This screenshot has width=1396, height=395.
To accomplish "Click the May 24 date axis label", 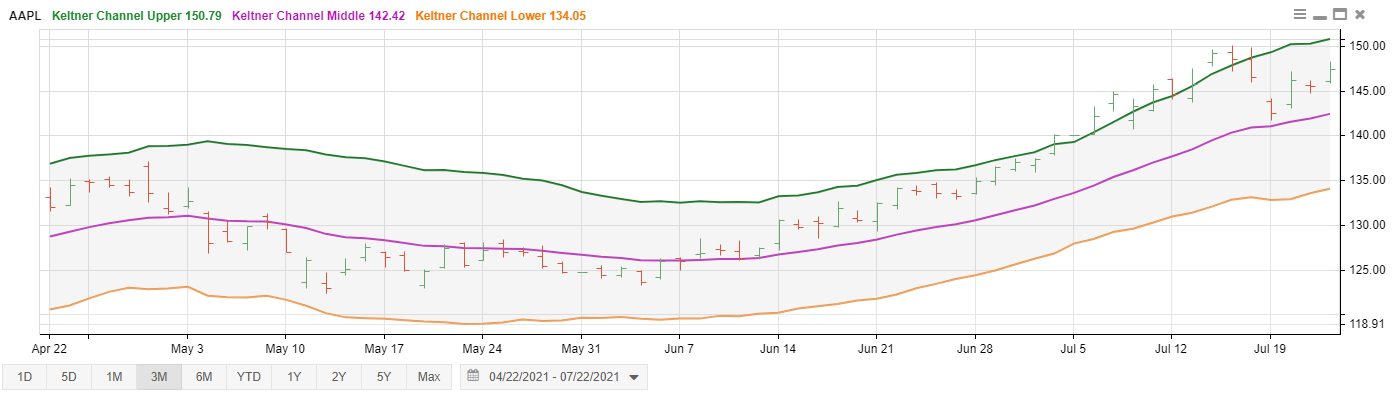I will click(482, 349).
